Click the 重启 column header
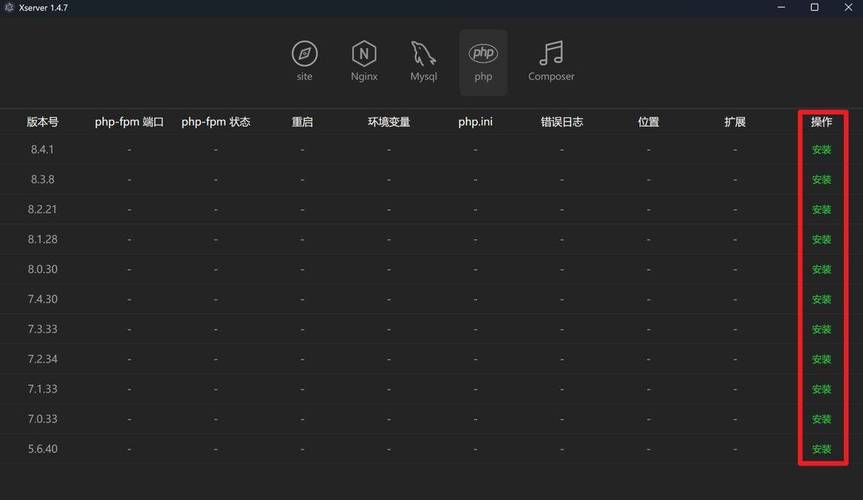Screen dimensions: 863x500 [x=302, y=122]
